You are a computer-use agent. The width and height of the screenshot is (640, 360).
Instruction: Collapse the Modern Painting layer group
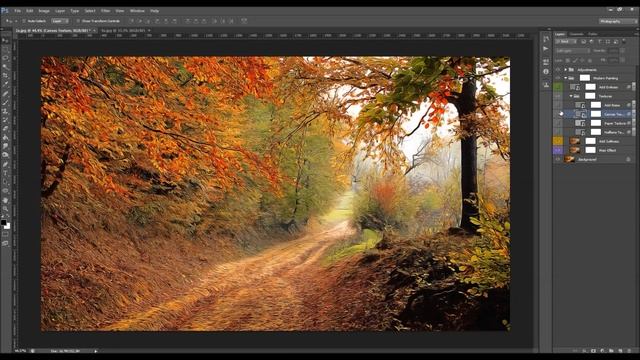(566, 78)
